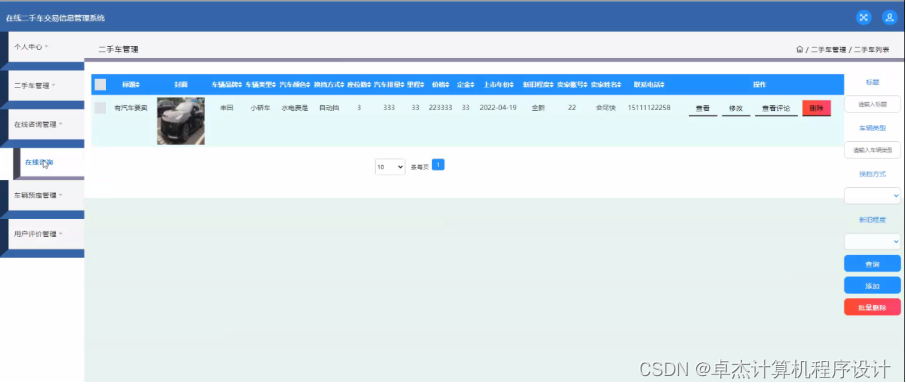Collapse the 在线咨询管理 sidebar menu

(x=46, y=124)
